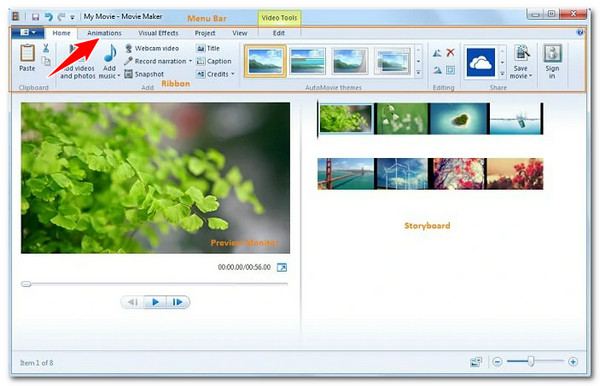600x386 pixels.
Task: Open Help question mark icon
Action: coord(580,33)
